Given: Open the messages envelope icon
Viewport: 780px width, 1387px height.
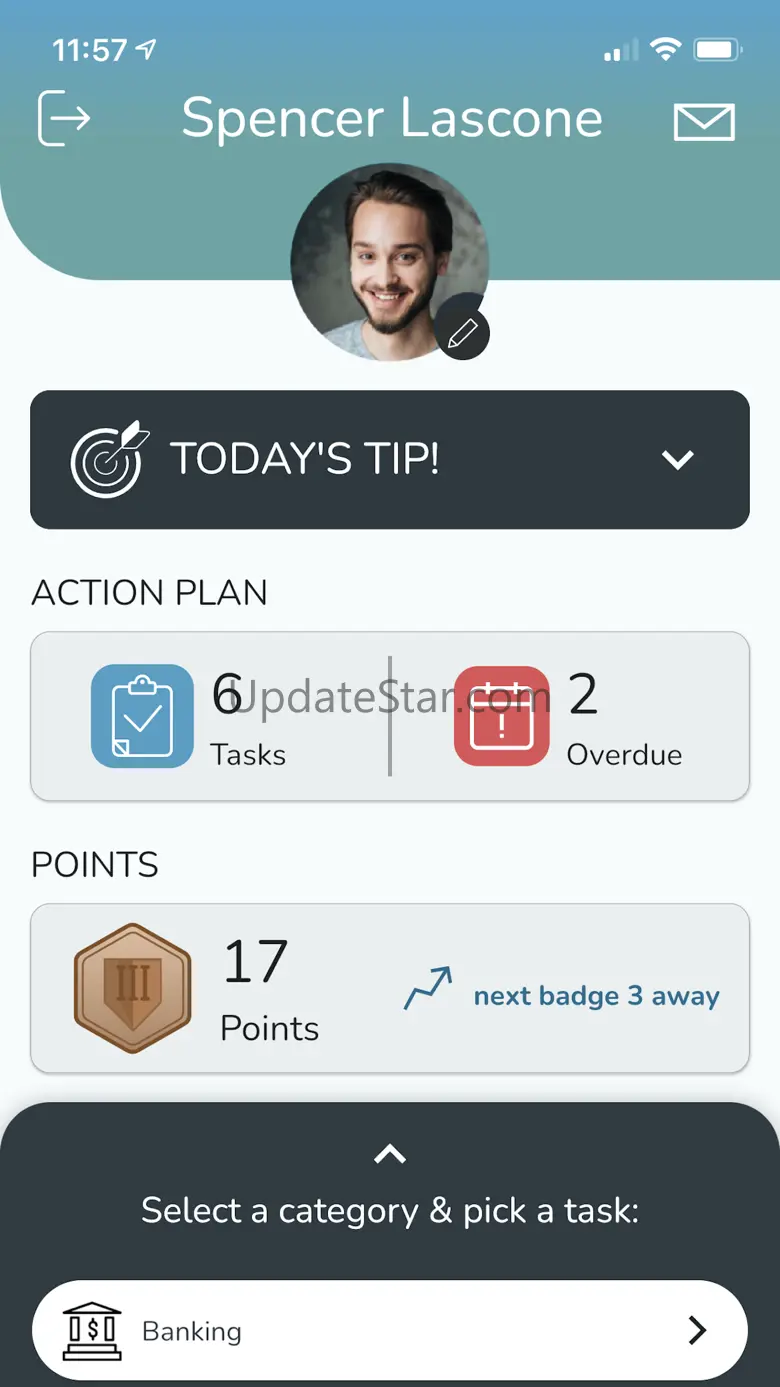Looking at the screenshot, I should click(704, 122).
